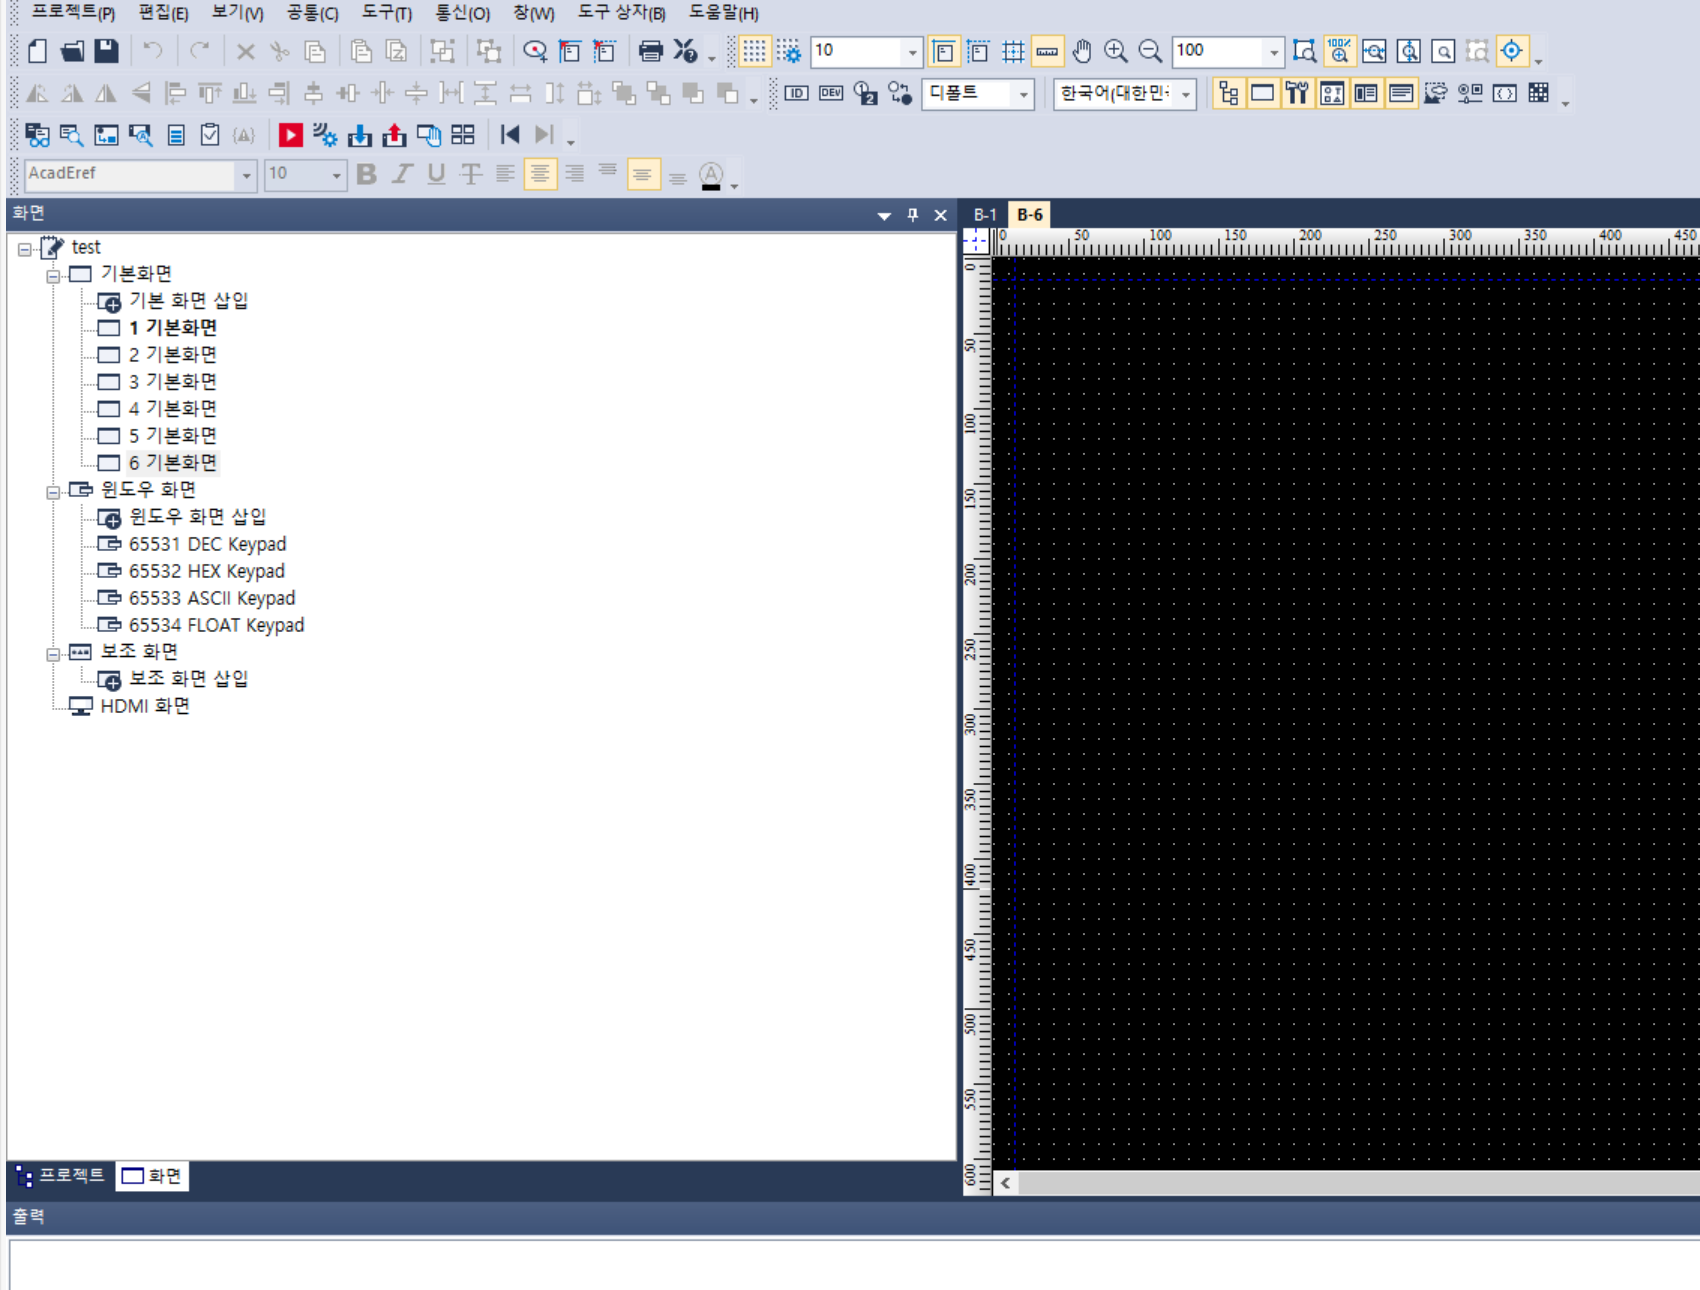Switch to the B-1 screen tab
Image resolution: width=1700 pixels, height=1290 pixels.
(987, 213)
